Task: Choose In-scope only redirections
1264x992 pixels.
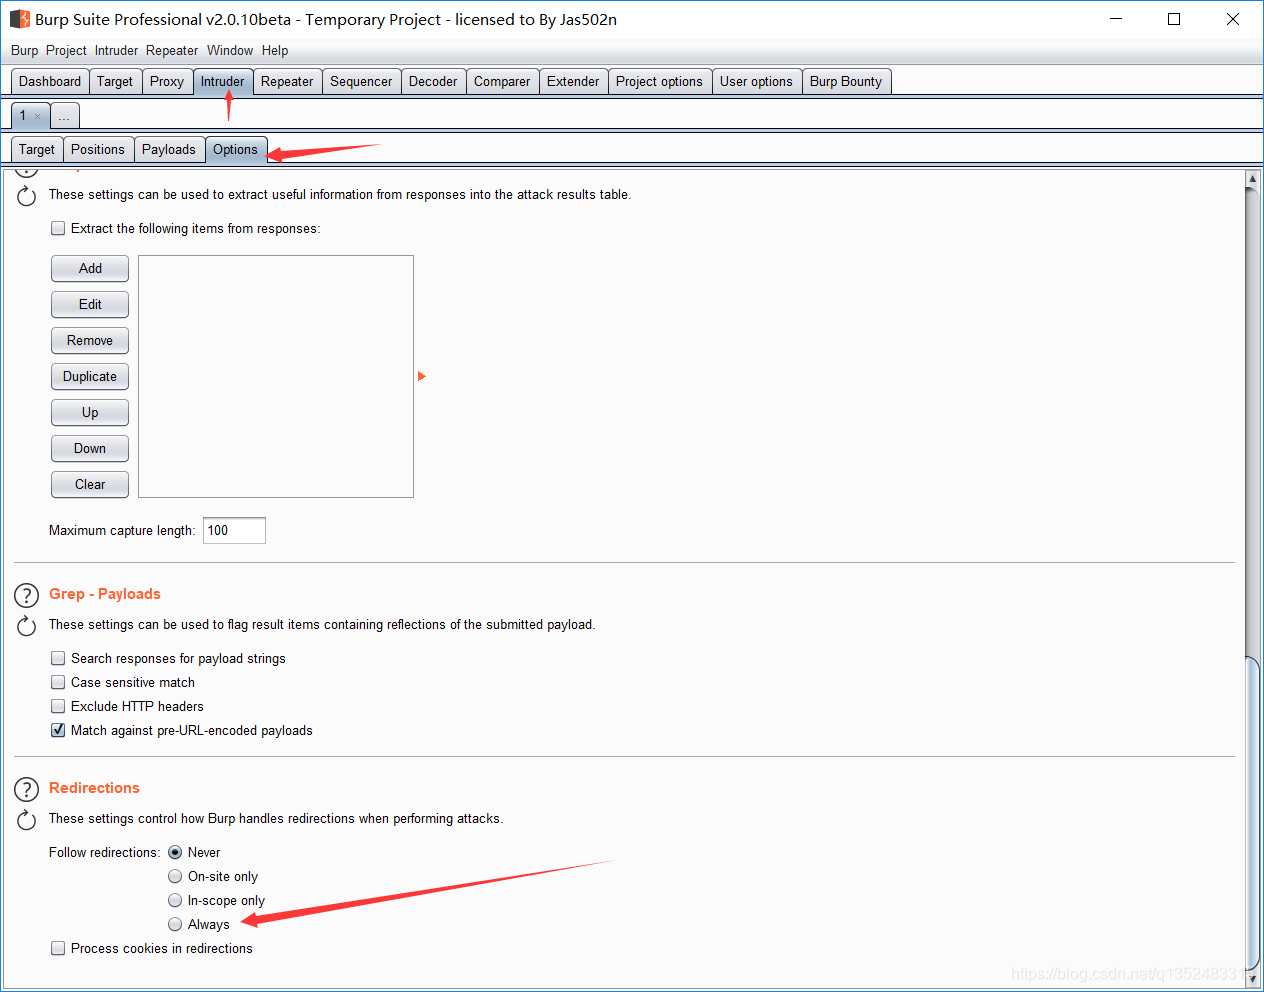Action: click(x=175, y=900)
